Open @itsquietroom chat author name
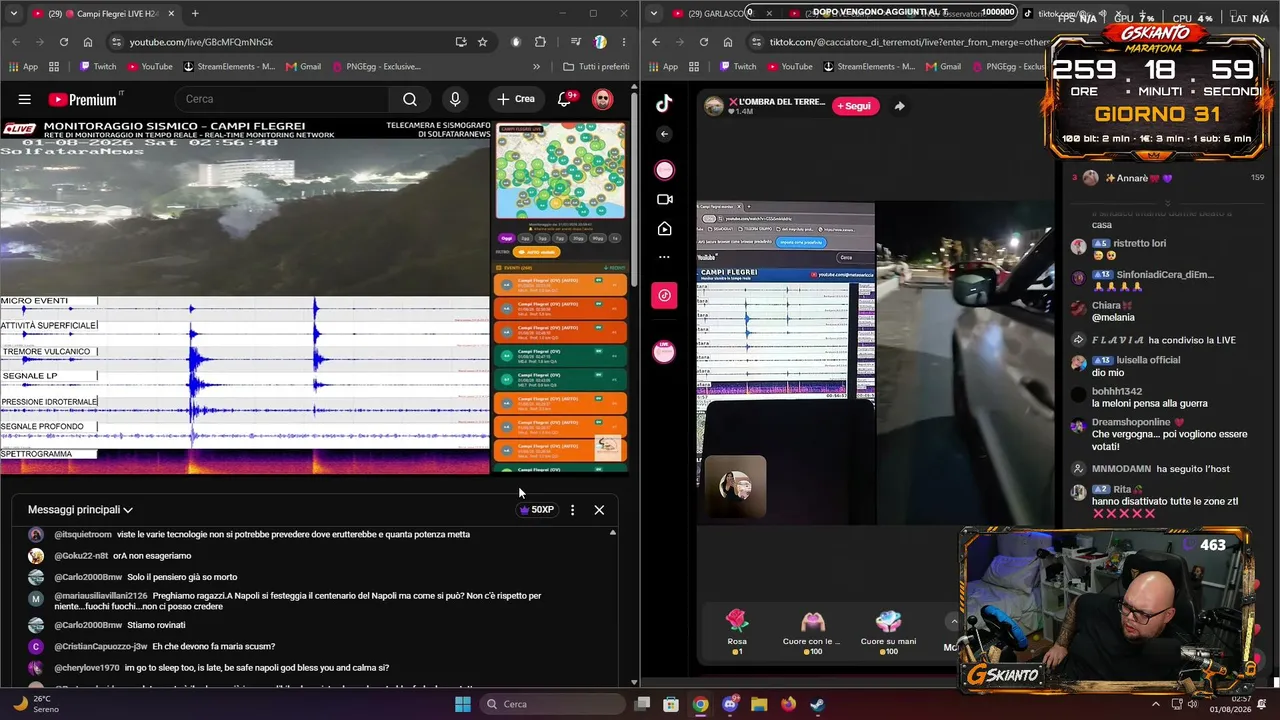This screenshot has height=720, width=1280. (83, 535)
